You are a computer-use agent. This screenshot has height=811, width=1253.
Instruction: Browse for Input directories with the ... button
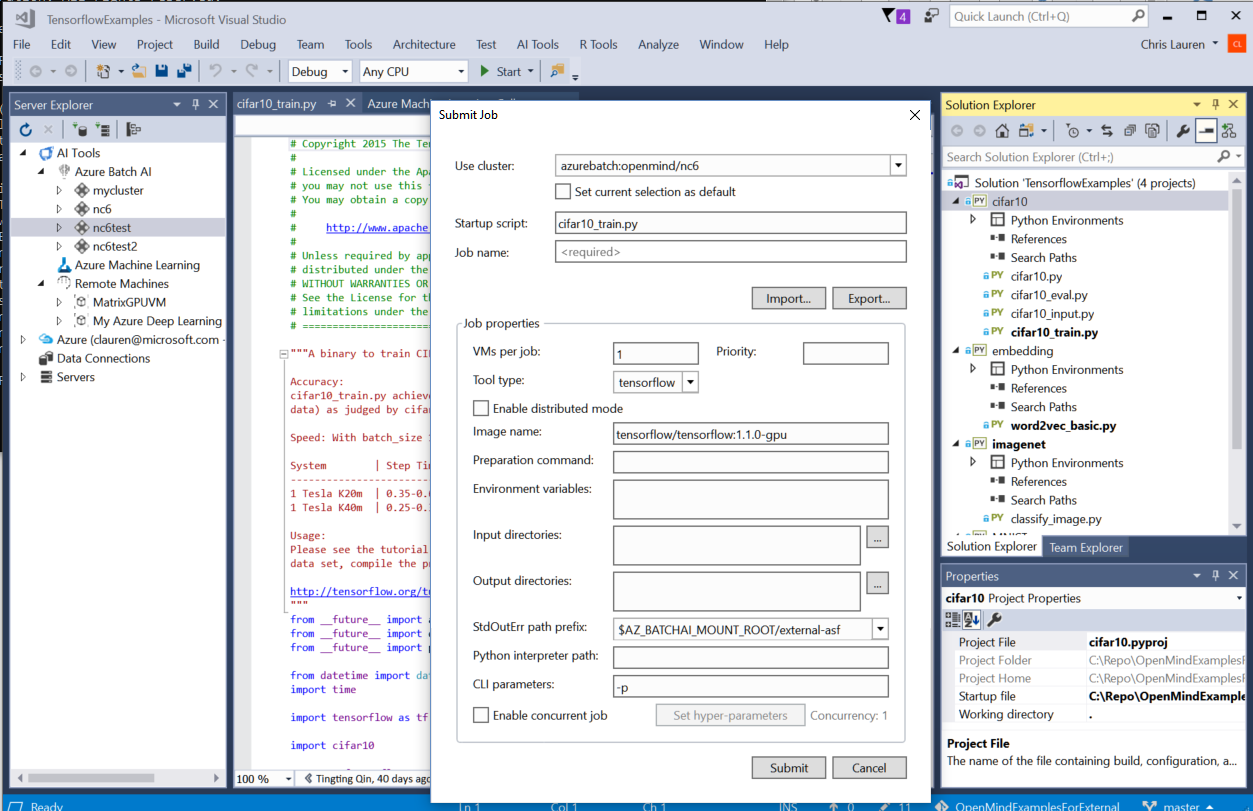point(877,536)
